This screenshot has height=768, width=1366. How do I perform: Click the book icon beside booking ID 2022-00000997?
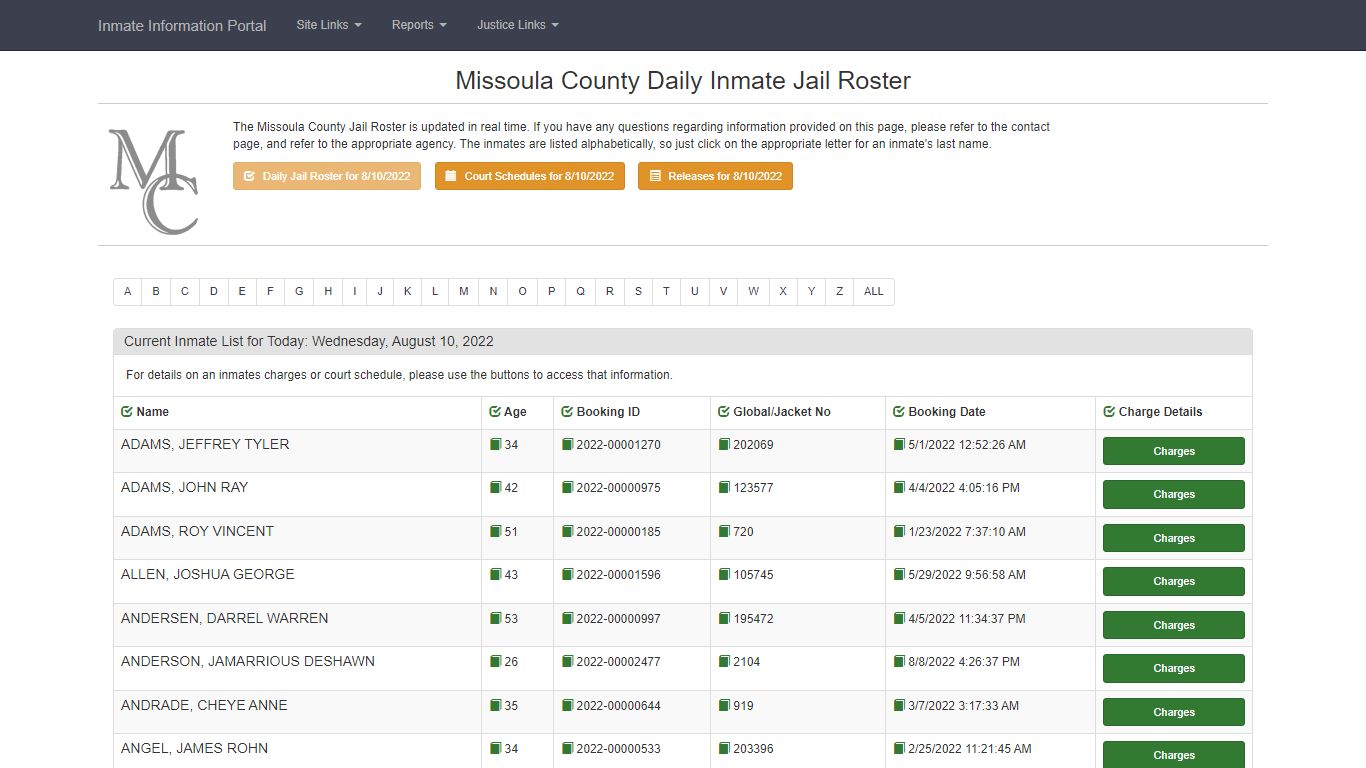pyautogui.click(x=567, y=618)
